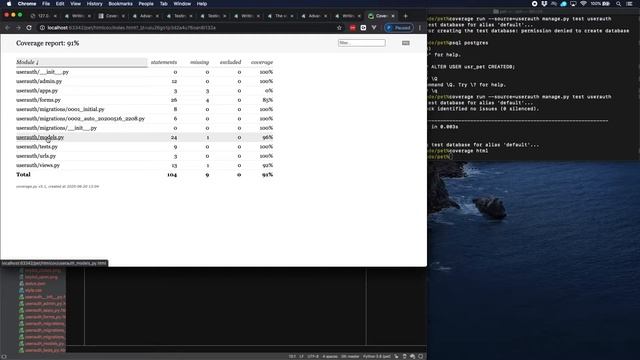Sort table by statements column
Image resolution: width=640 pixels, height=360 pixels.
(x=164, y=62)
